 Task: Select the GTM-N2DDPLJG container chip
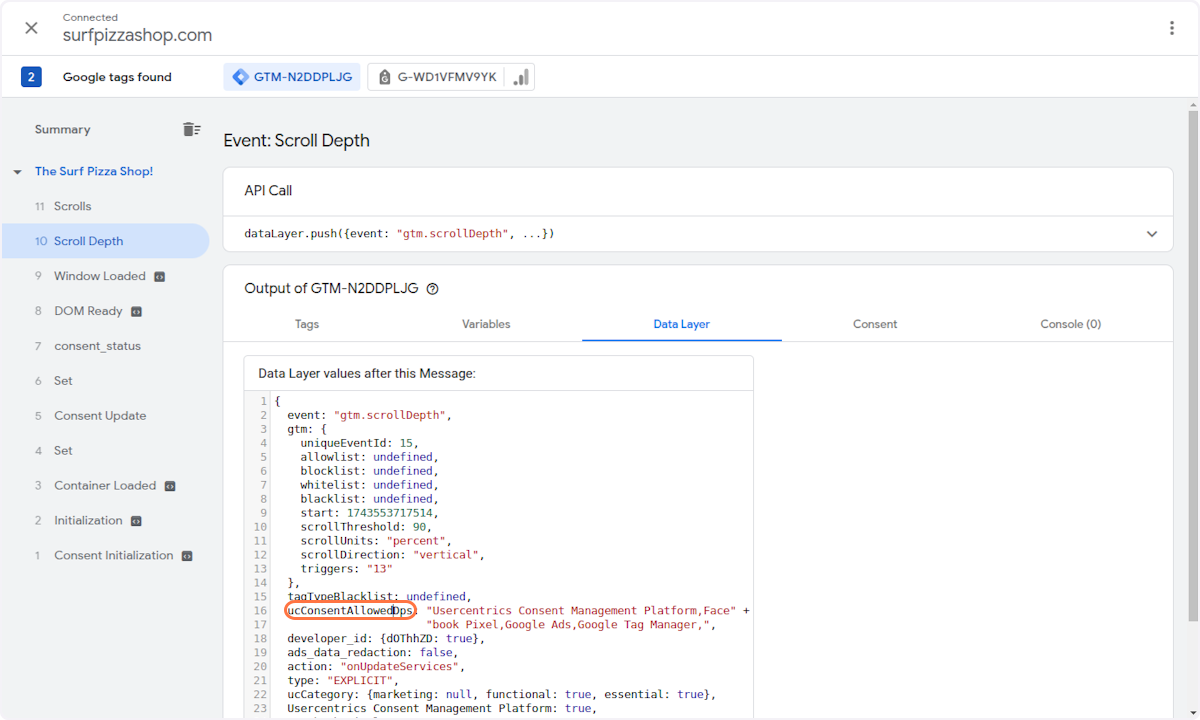pos(292,77)
